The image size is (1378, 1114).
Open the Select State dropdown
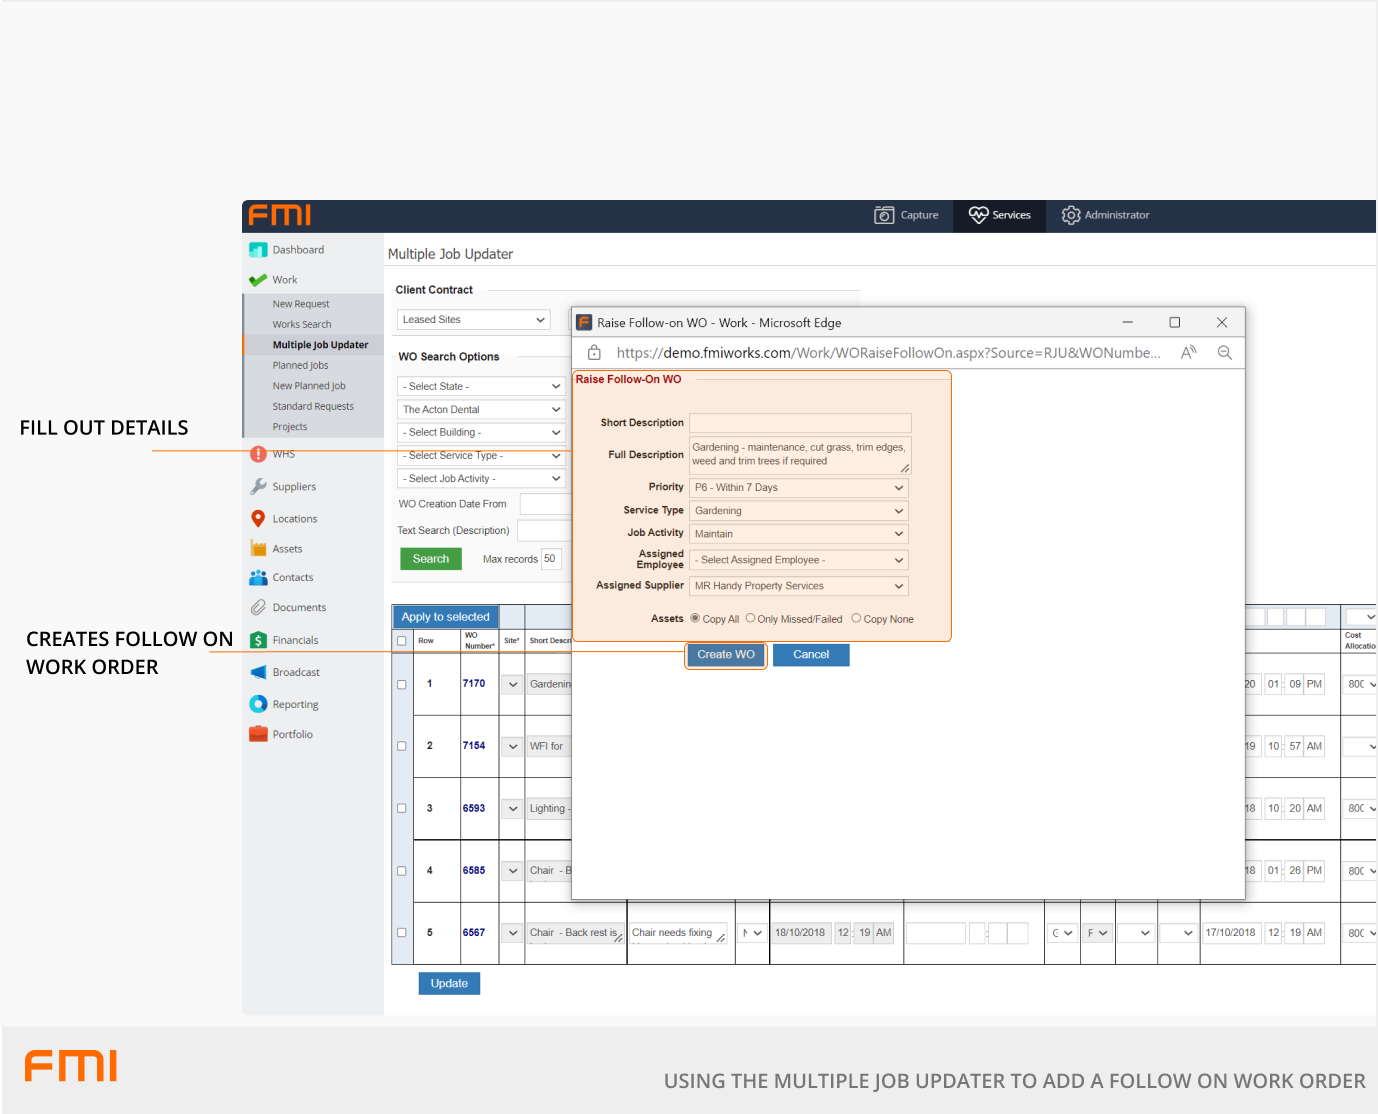[x=481, y=387]
